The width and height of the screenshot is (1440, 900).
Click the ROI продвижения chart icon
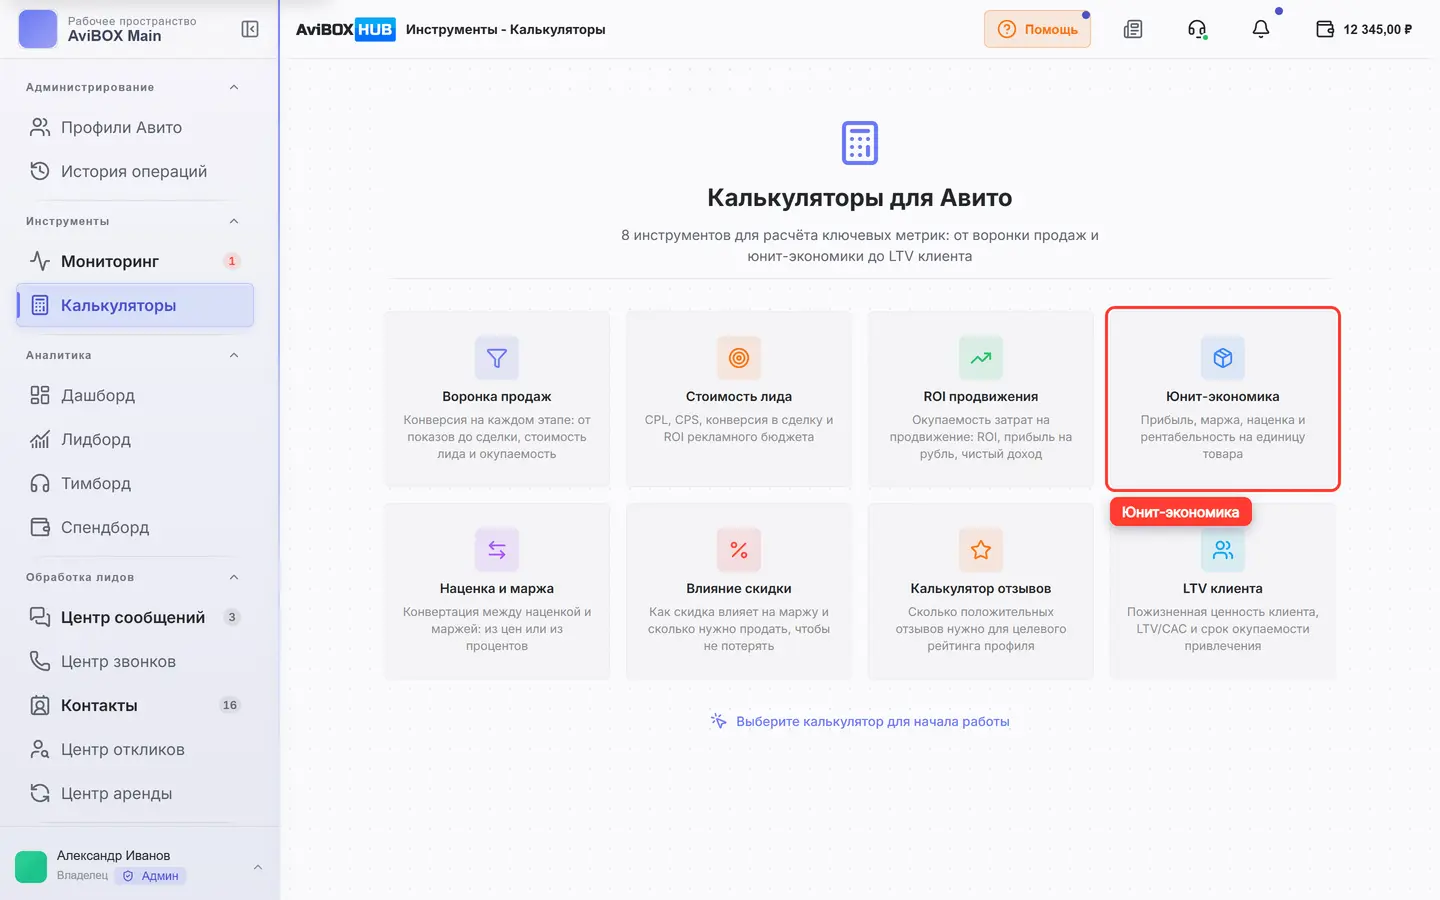pyautogui.click(x=981, y=358)
